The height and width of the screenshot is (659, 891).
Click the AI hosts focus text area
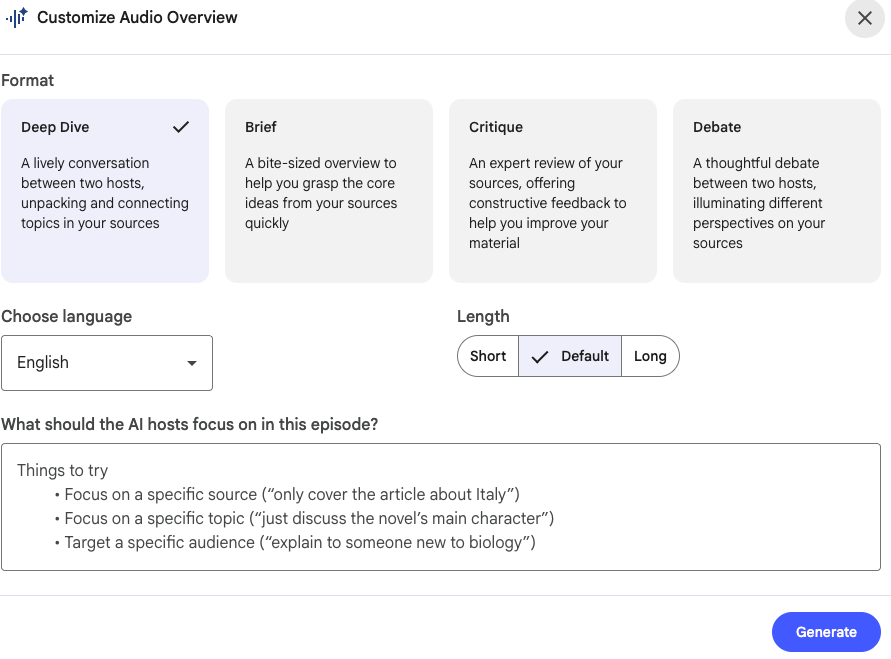[x=441, y=507]
